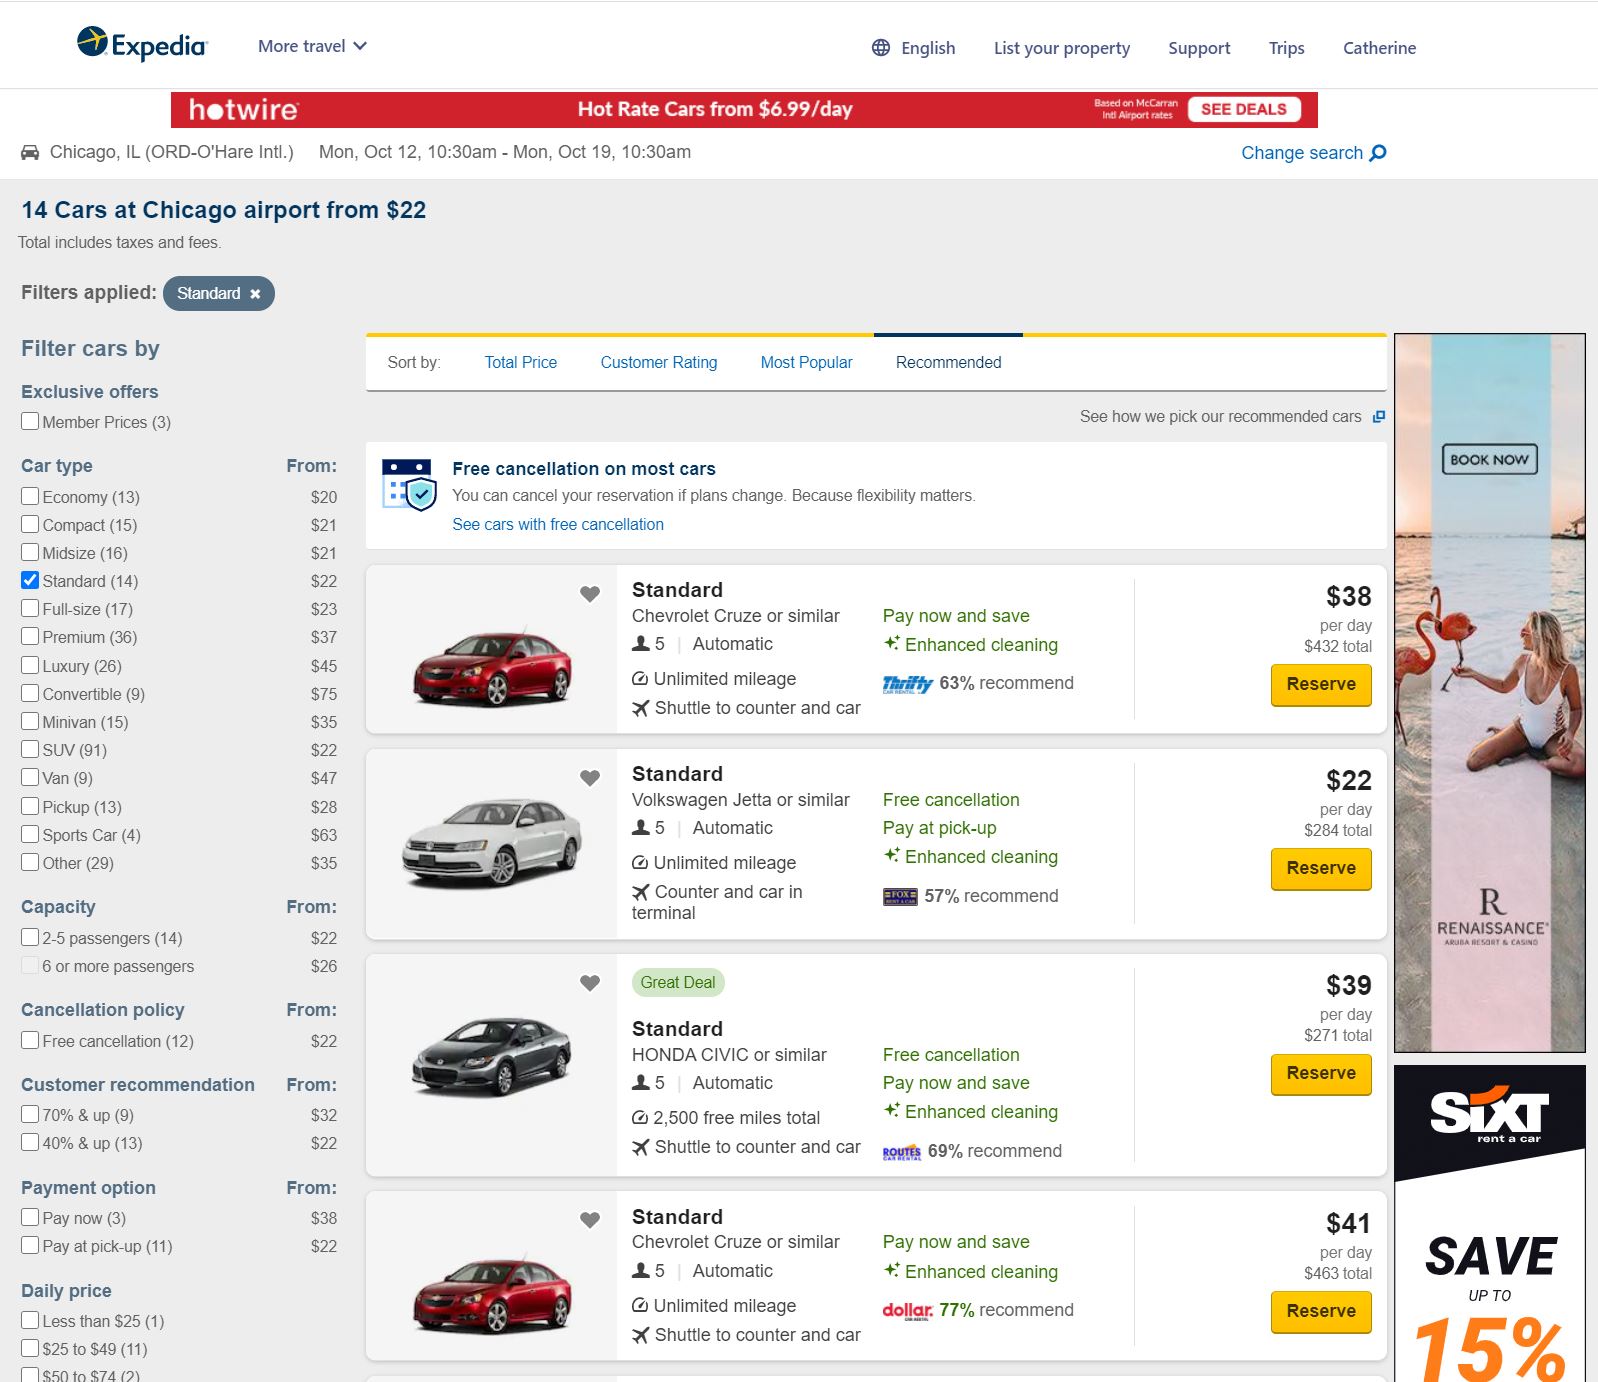Click the Dollar logo on the $41 car
1598x1382 pixels.
(907, 1311)
